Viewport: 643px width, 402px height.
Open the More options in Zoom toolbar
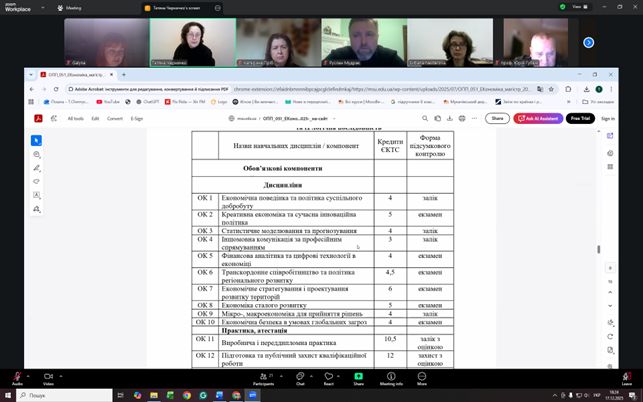coord(422,378)
